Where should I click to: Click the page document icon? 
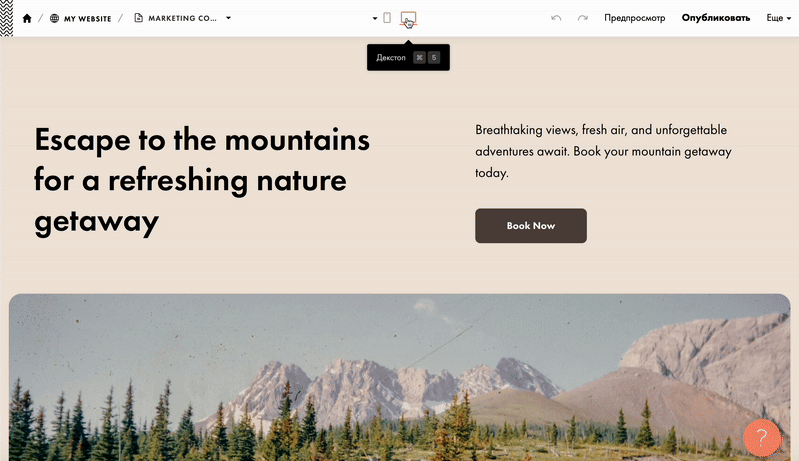click(138, 18)
